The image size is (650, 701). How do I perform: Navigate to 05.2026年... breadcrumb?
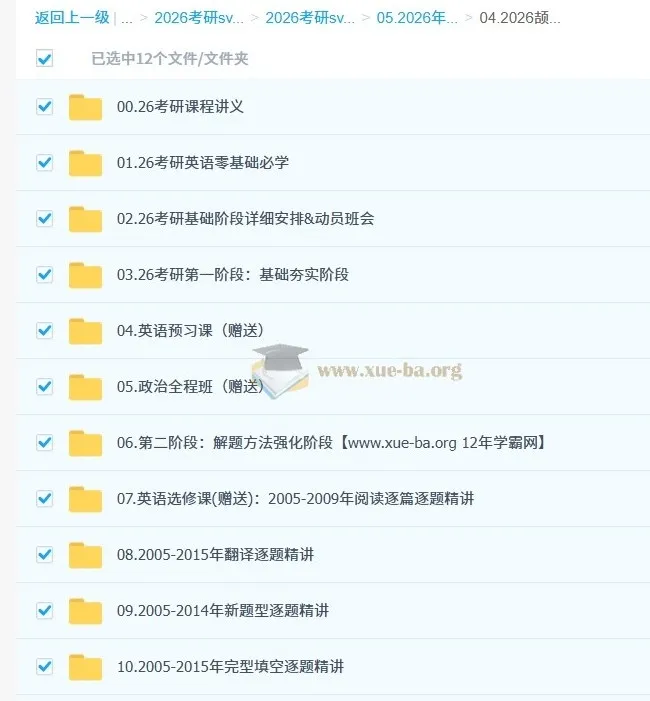417,18
